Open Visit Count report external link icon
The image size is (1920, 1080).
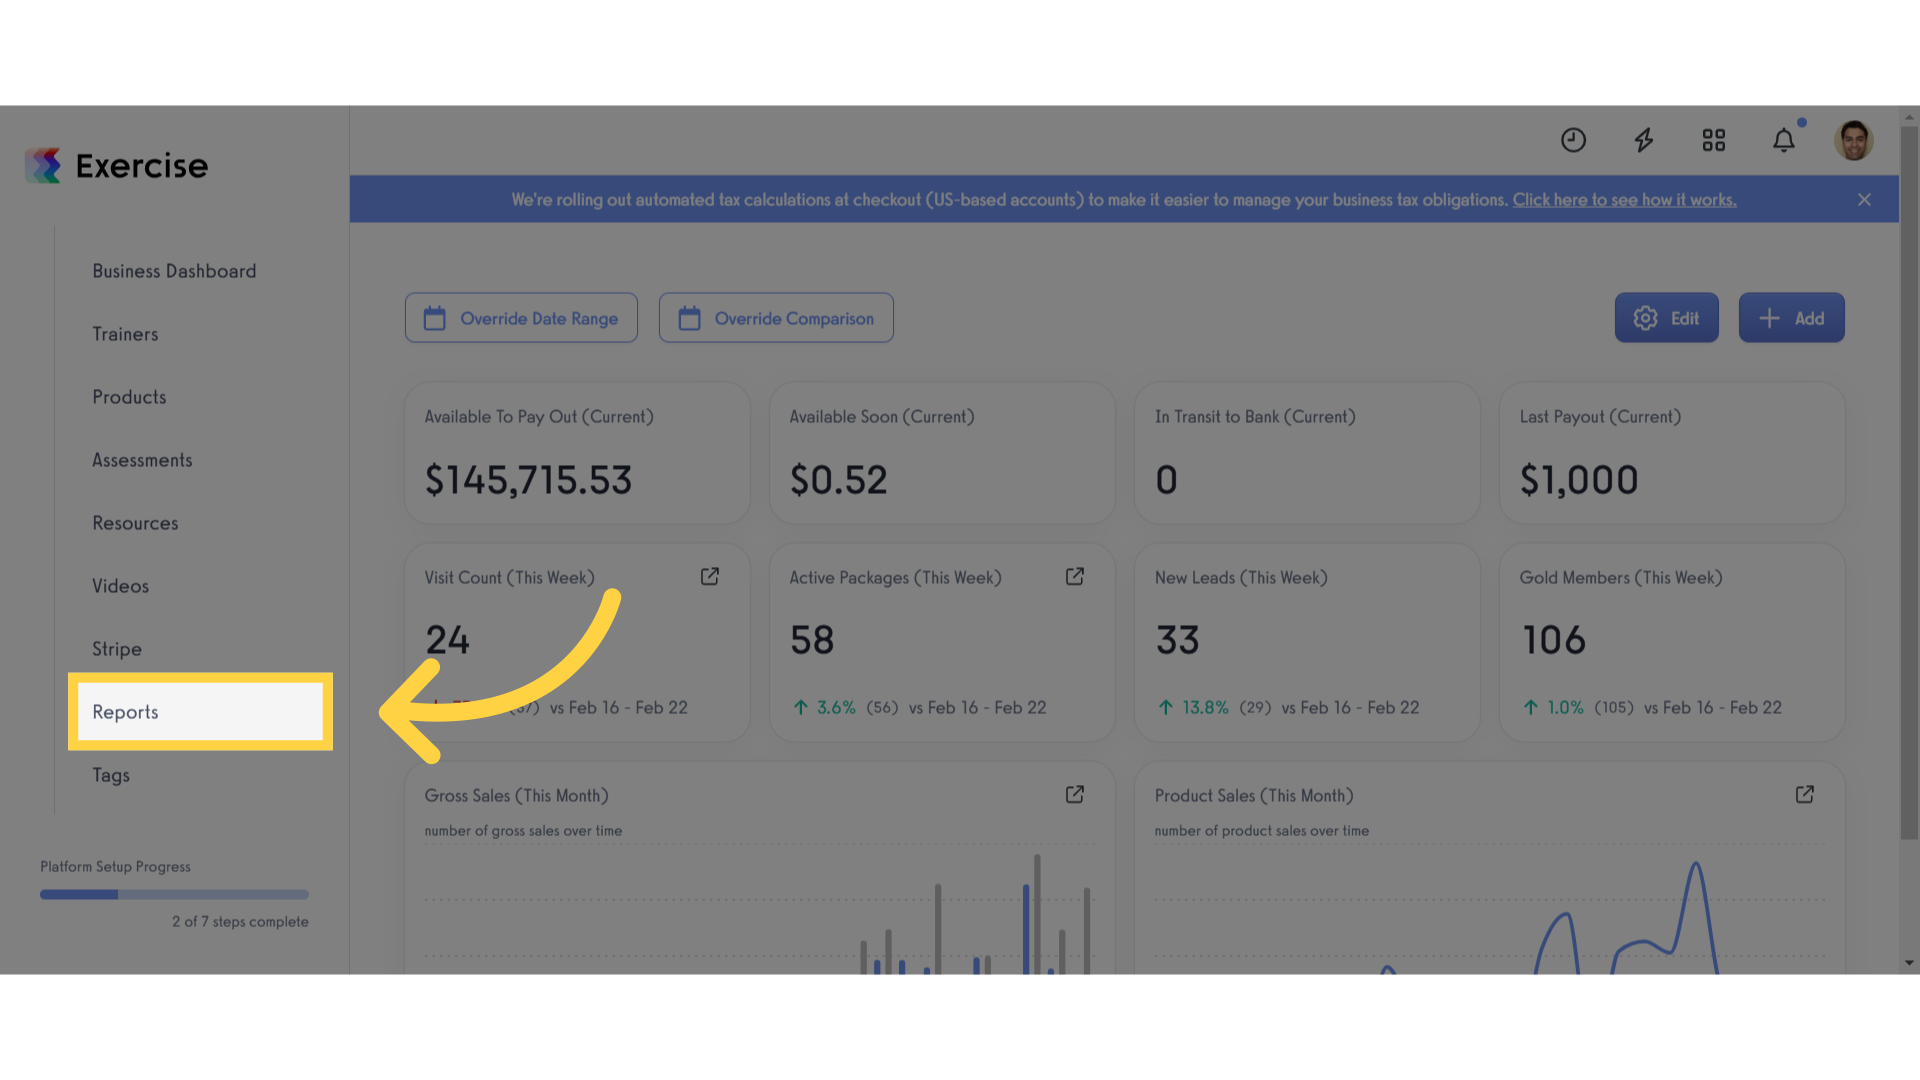tap(710, 577)
